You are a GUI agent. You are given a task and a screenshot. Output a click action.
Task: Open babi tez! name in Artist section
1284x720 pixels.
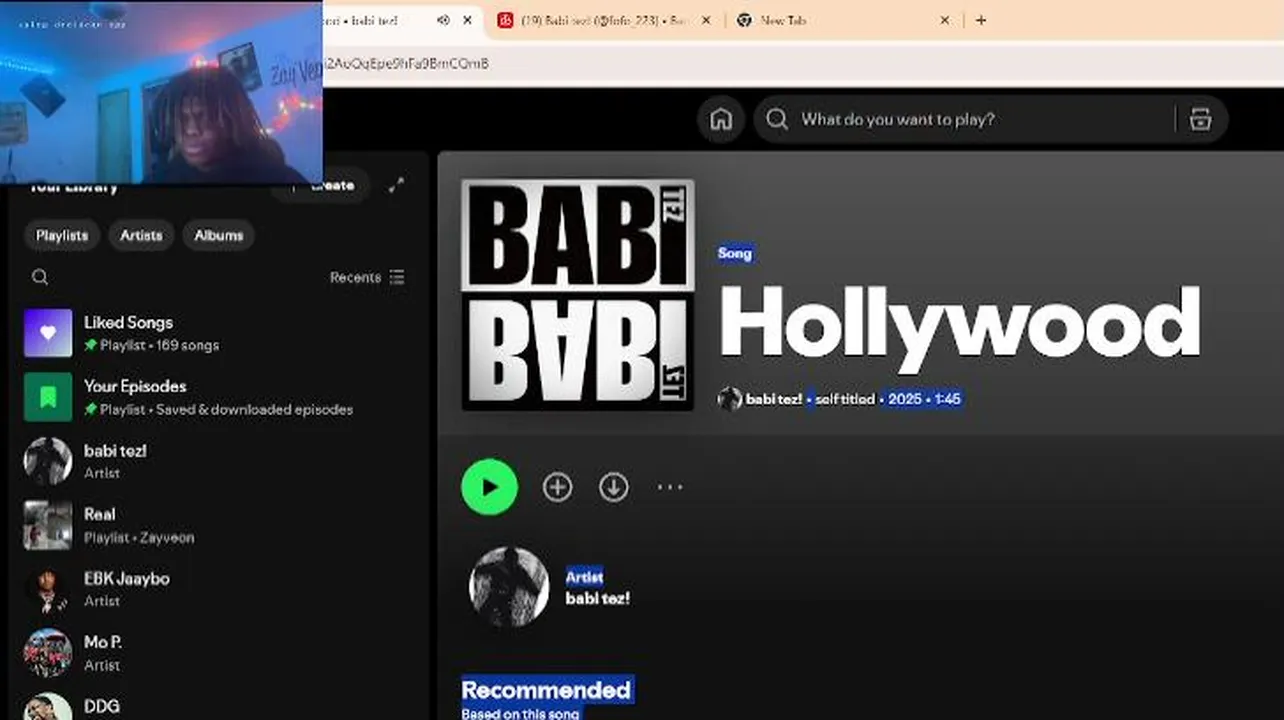click(597, 598)
